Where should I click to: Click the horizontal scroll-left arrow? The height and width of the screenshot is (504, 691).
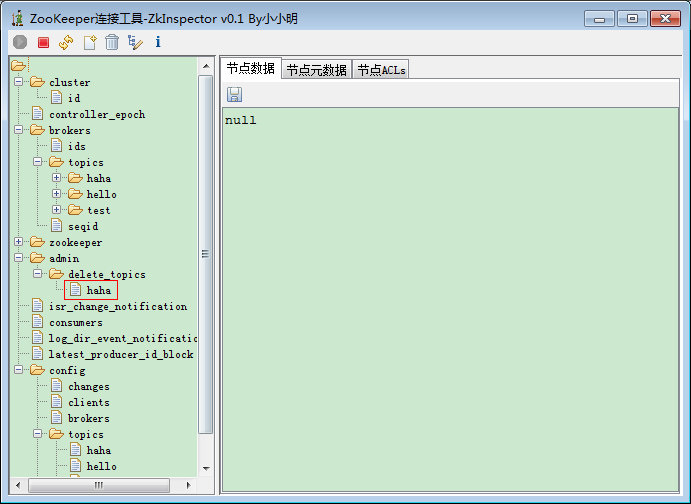[18, 485]
